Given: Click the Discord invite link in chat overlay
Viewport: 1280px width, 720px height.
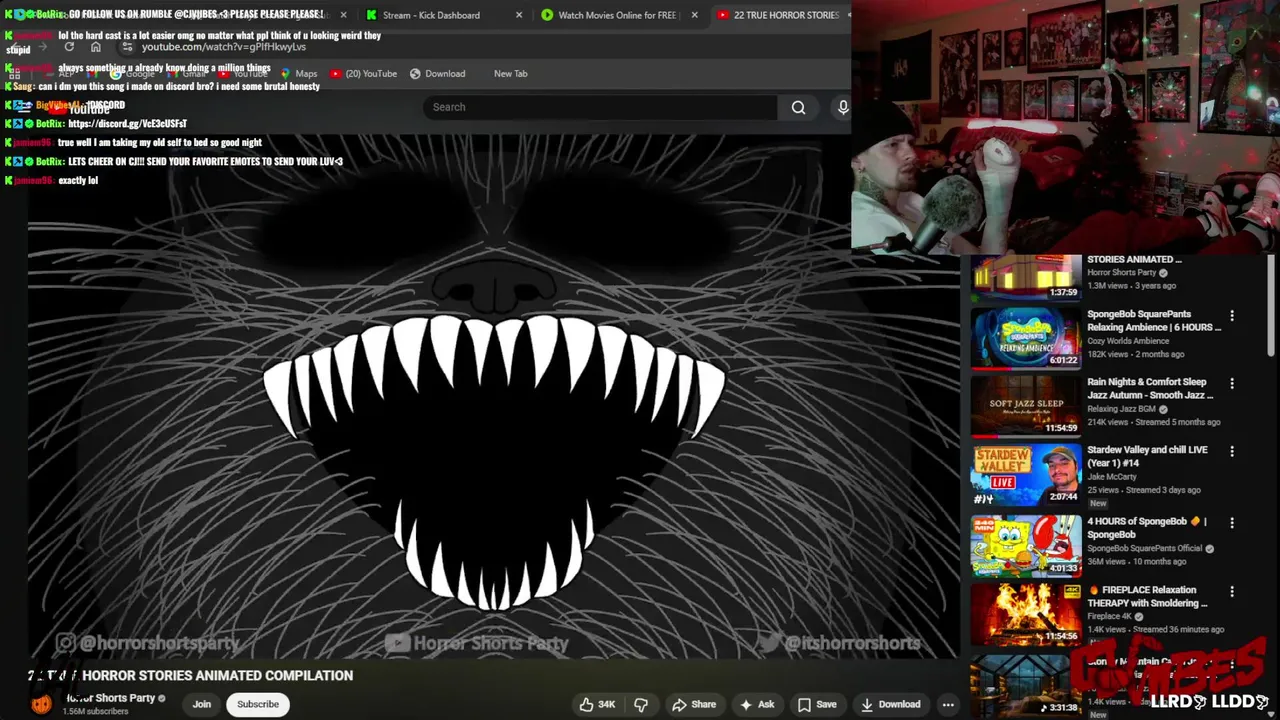Looking at the screenshot, I should click(128, 123).
